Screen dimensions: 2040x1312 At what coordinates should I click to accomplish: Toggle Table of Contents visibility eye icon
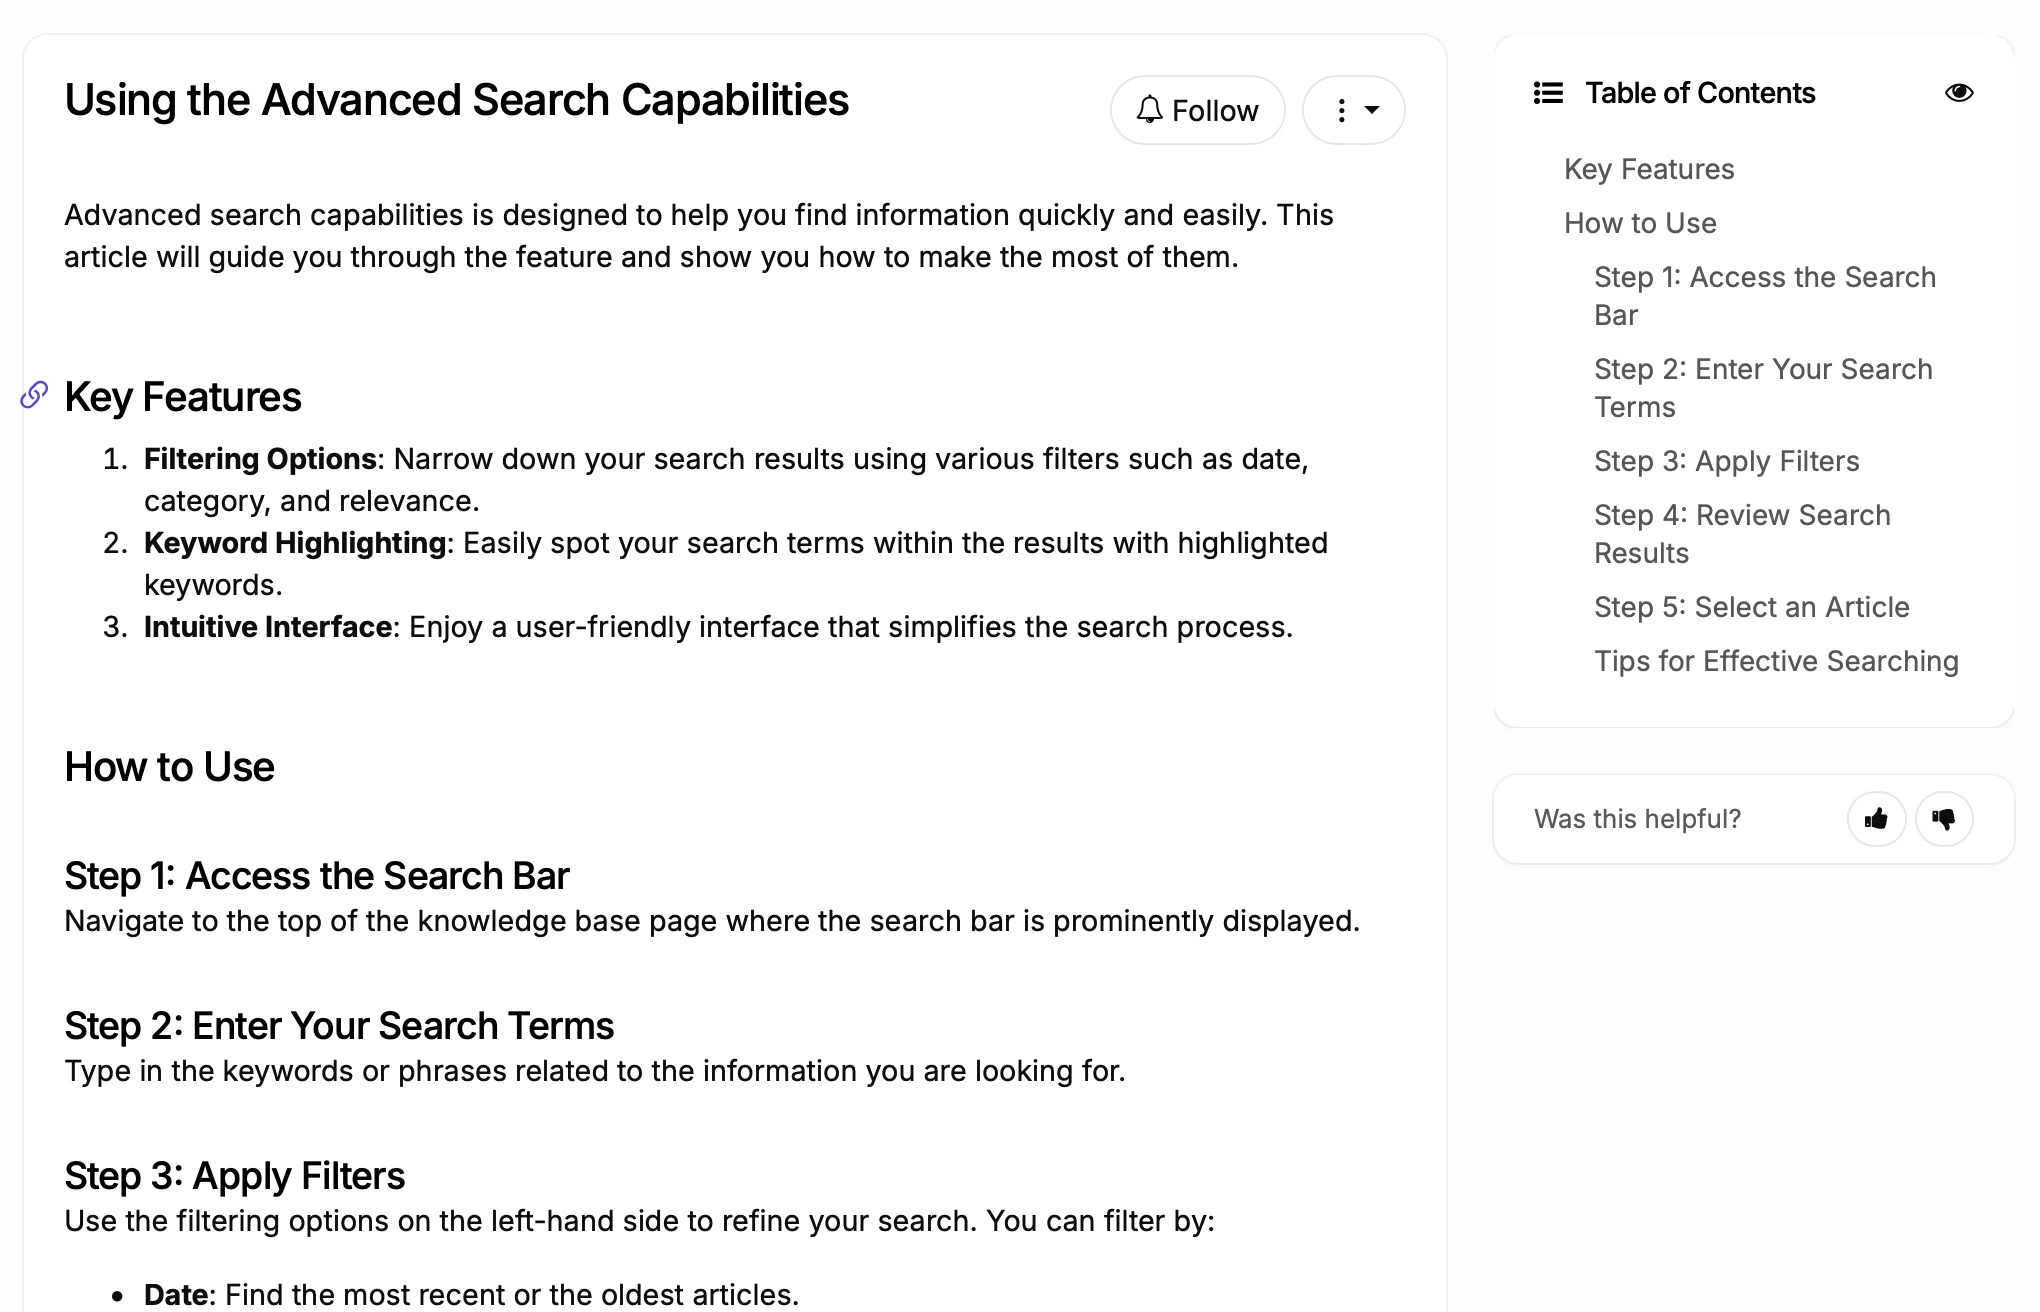point(1958,93)
